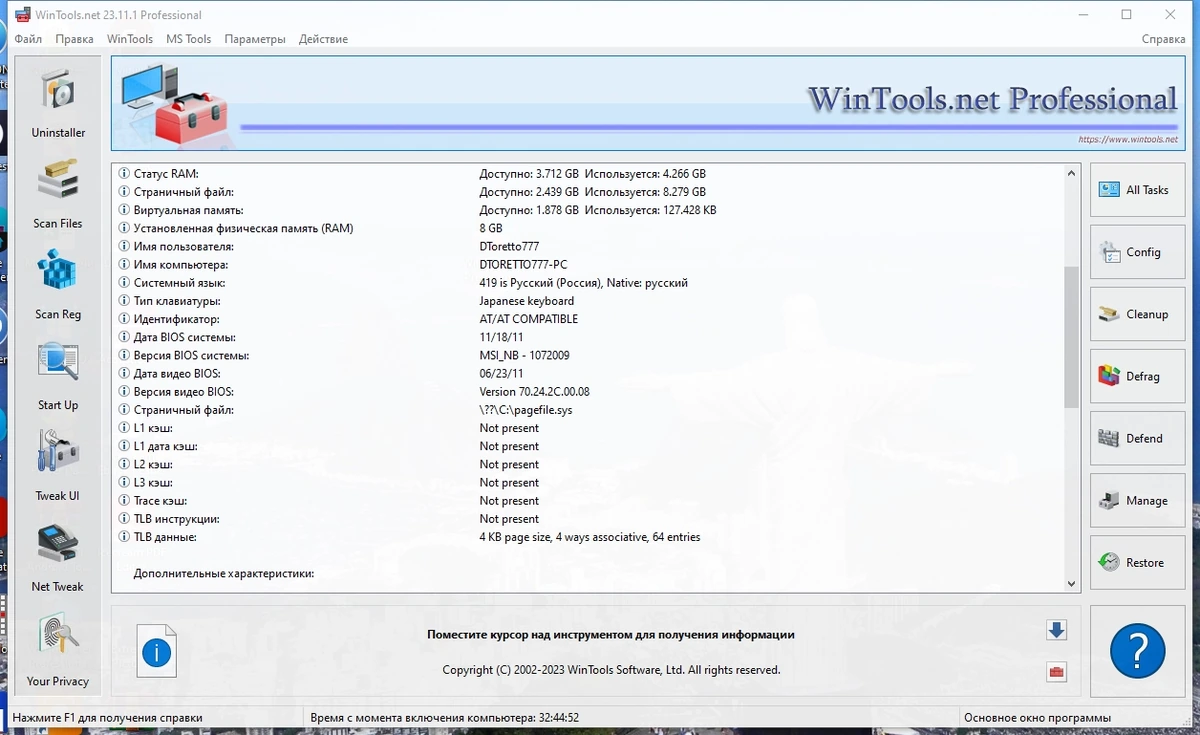Click the Version 70.24.2C.00.08 value
The image size is (1200, 735).
pos(534,392)
